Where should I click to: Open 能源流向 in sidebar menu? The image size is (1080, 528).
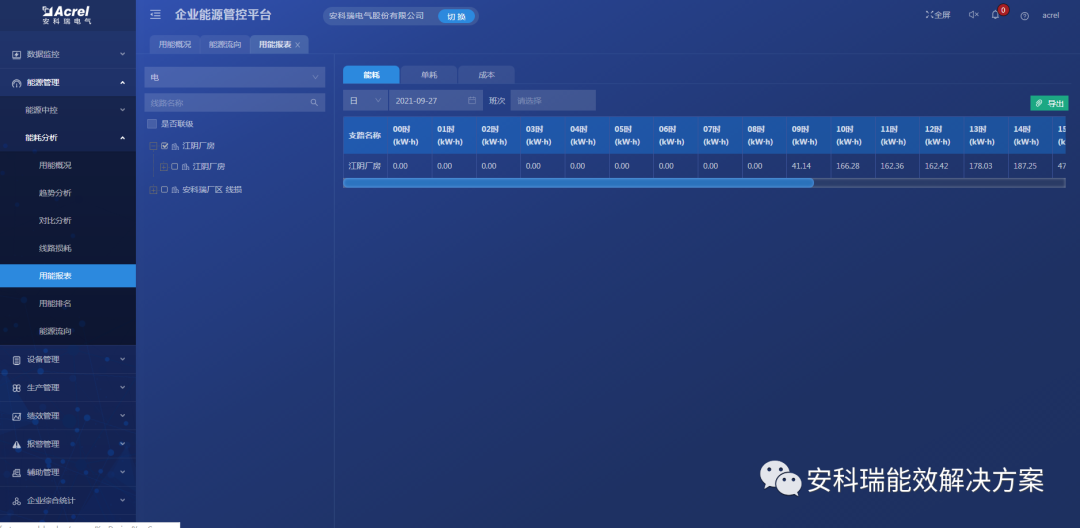click(55, 331)
